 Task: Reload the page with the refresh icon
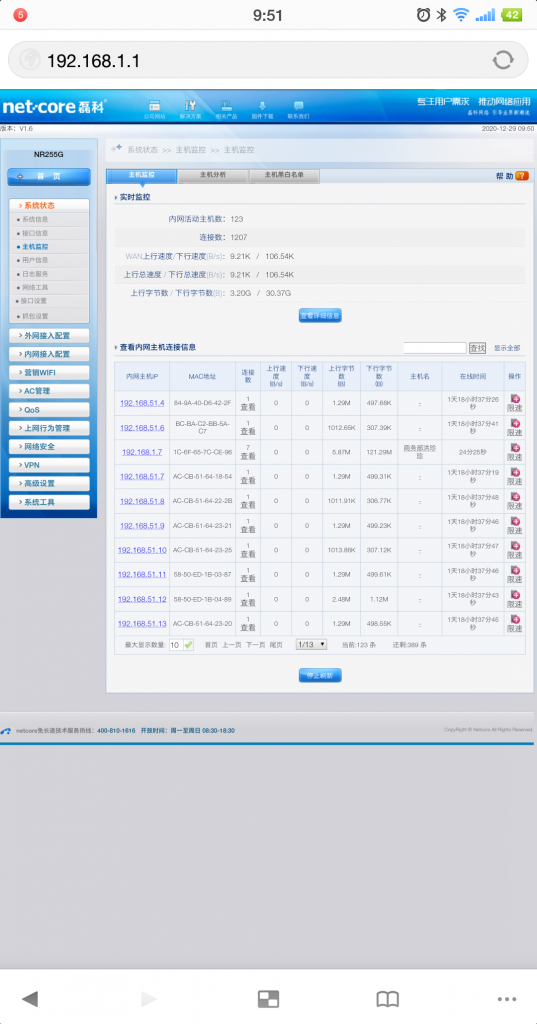coord(503,61)
